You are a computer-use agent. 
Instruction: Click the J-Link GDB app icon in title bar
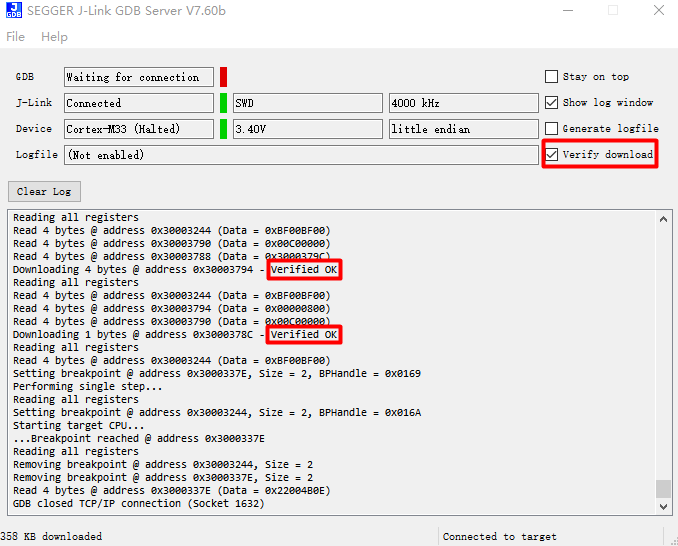click(x=14, y=10)
